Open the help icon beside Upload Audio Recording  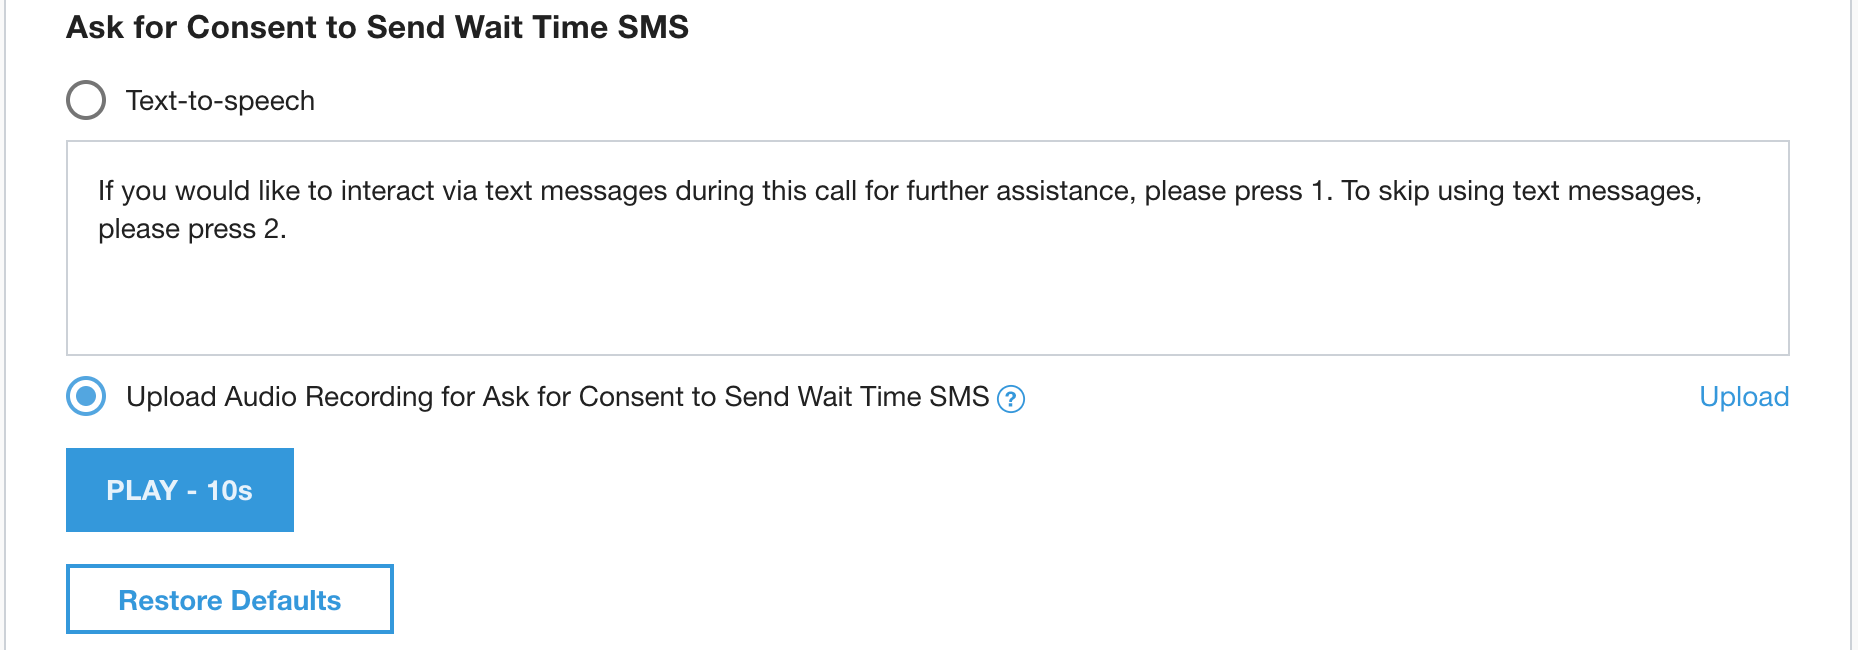(x=1011, y=399)
